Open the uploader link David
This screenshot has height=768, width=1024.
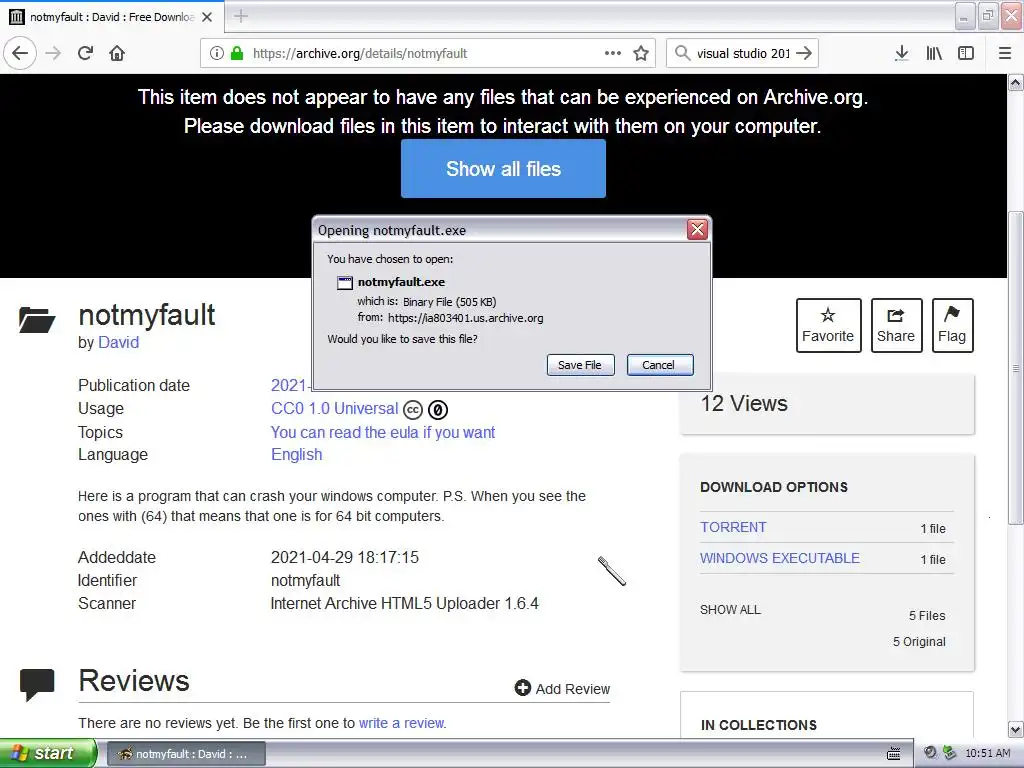click(118, 342)
